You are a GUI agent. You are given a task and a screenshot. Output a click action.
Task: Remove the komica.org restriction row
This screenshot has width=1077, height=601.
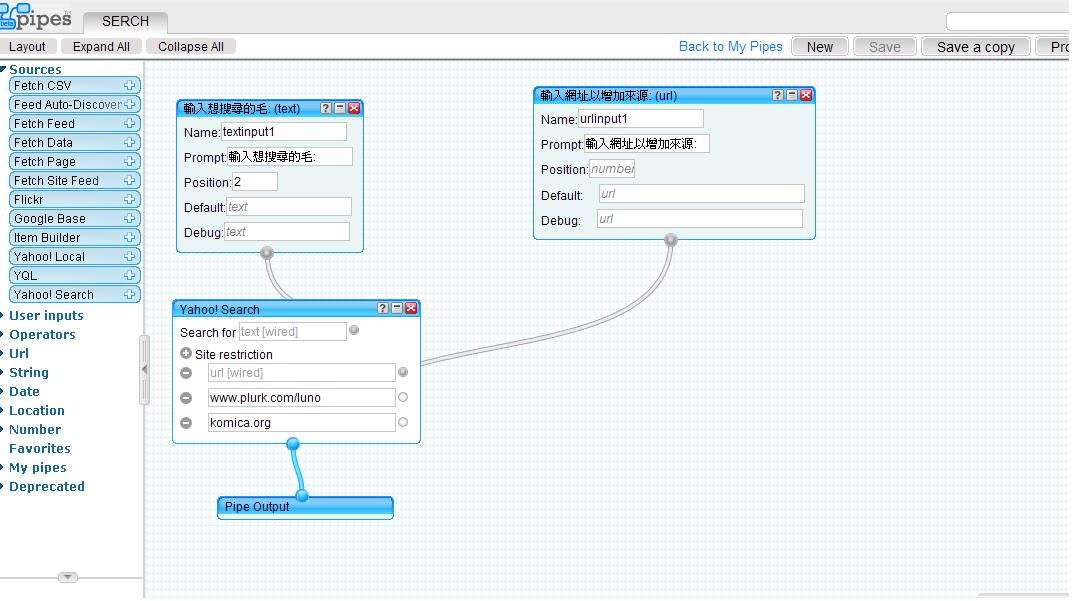(x=186, y=422)
